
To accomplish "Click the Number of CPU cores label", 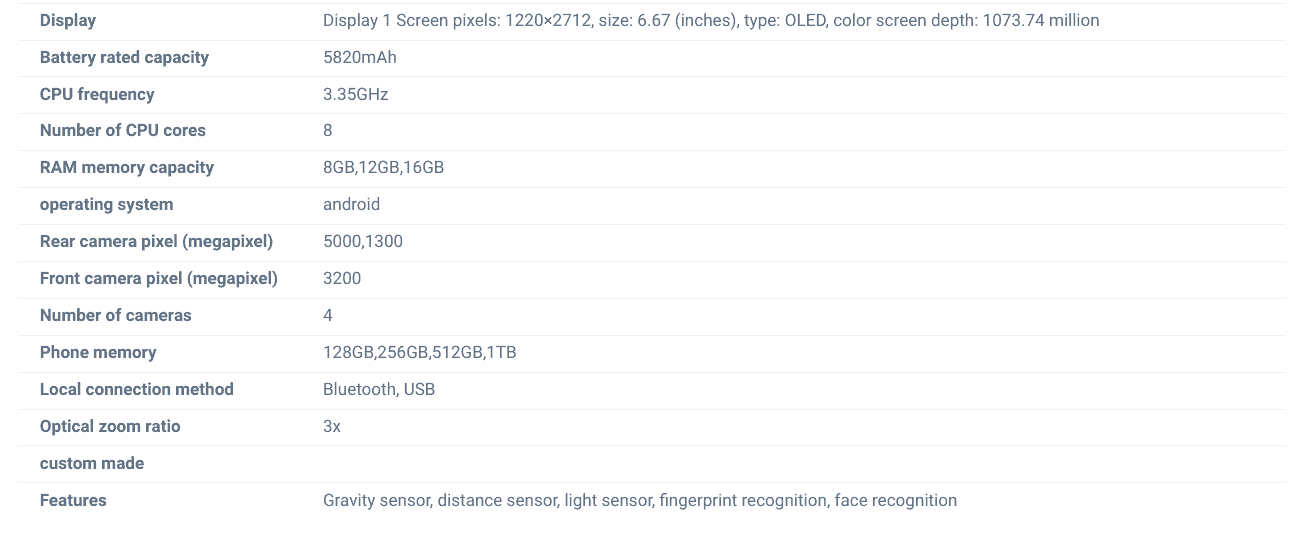I will [x=123, y=130].
